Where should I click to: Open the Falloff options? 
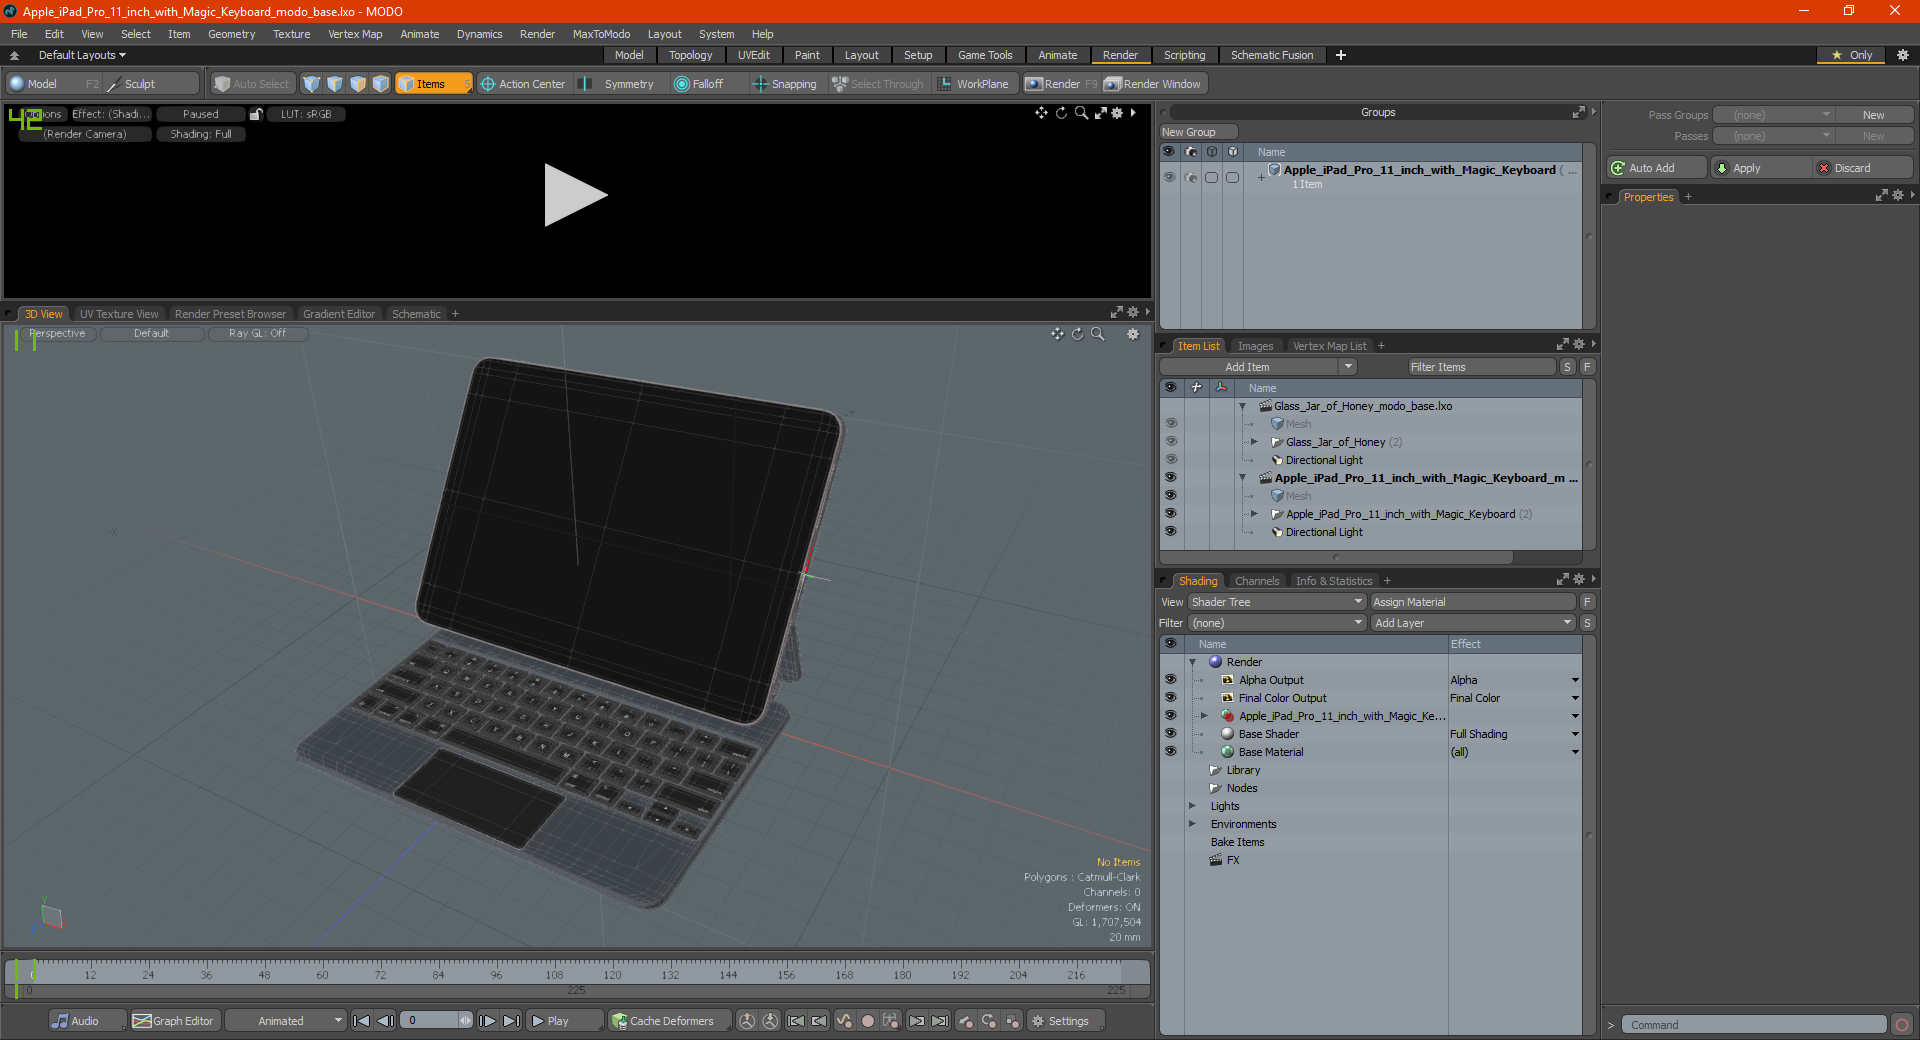click(698, 84)
